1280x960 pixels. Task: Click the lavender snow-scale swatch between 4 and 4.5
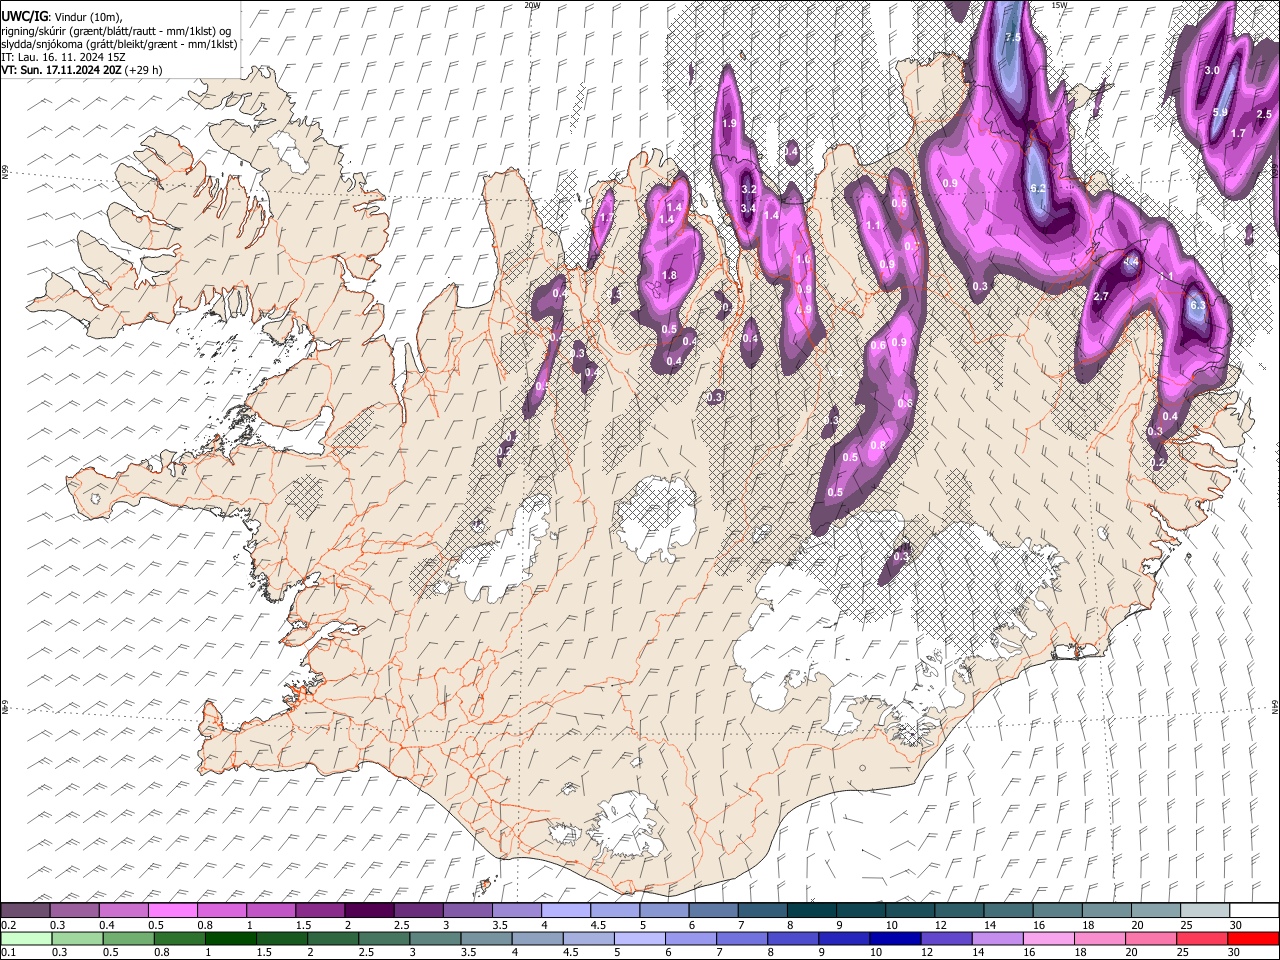[564, 910]
